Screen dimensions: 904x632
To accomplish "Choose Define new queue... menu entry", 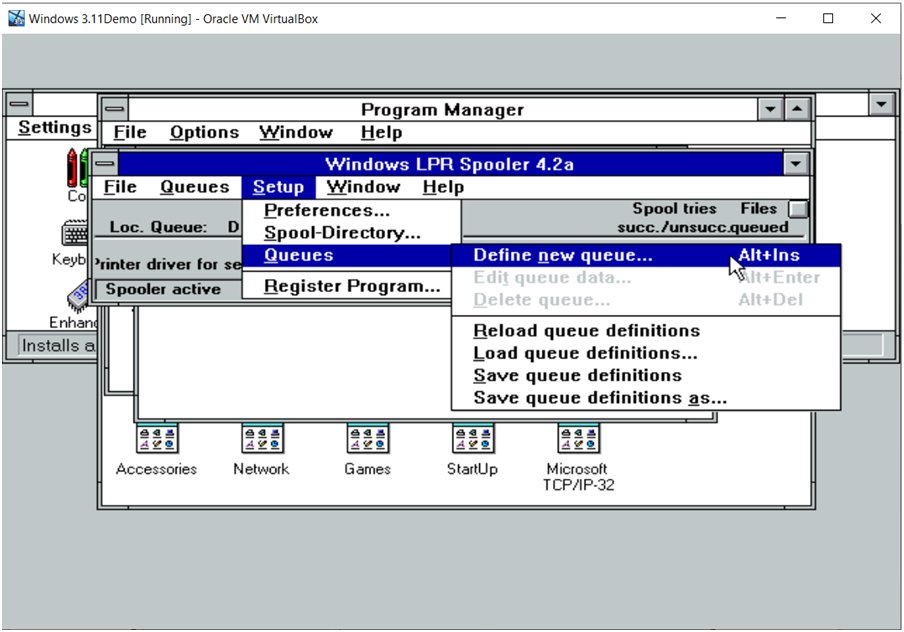I will coord(646,255).
